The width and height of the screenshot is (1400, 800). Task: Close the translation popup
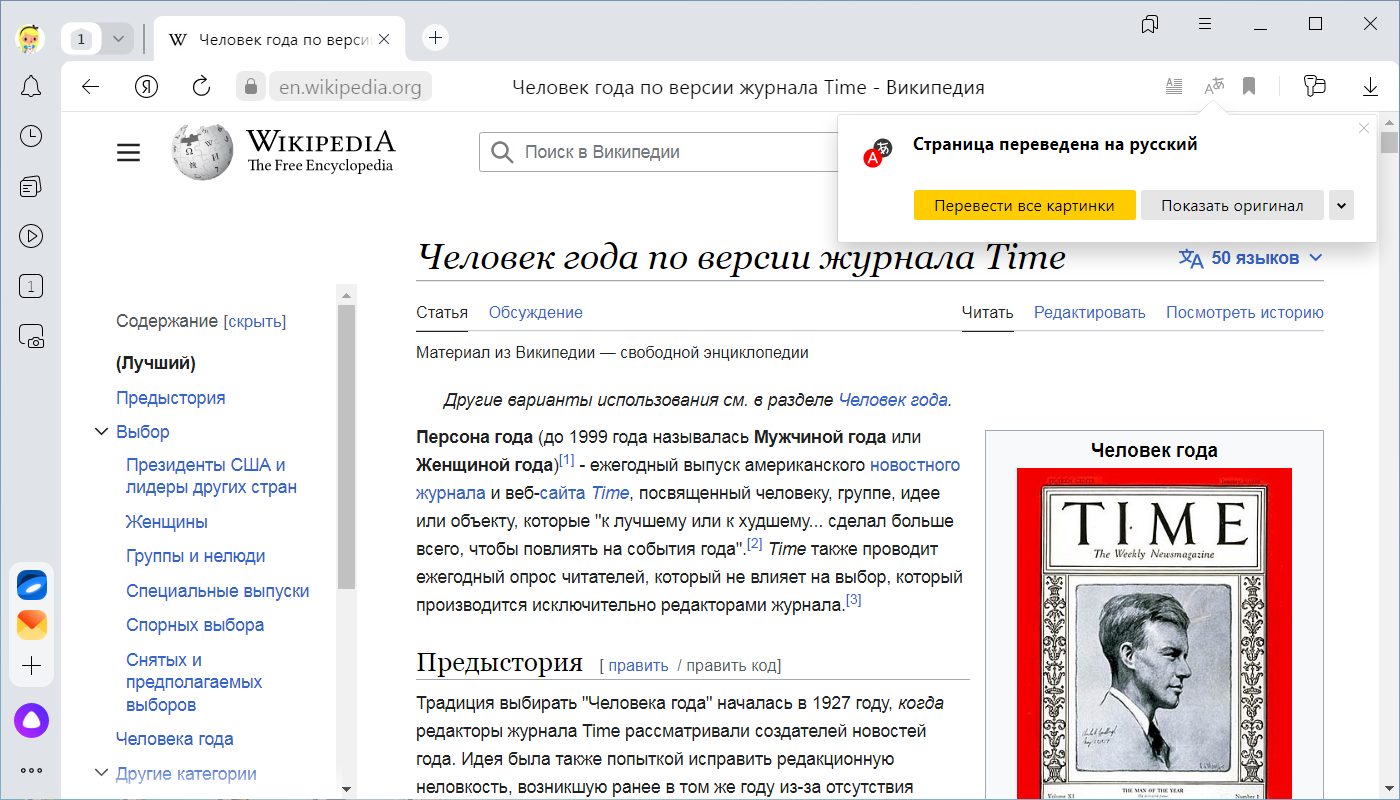[x=1363, y=127]
